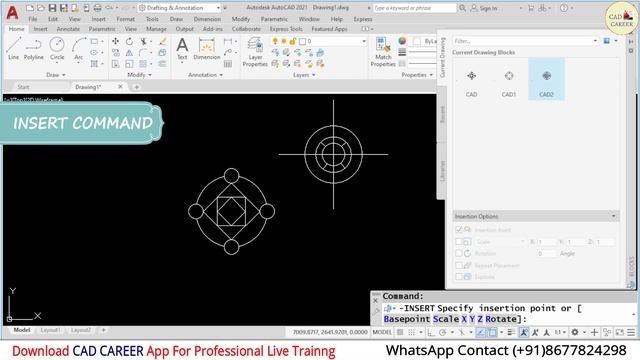Click the keyword search field
The height and width of the screenshot is (360, 640).
tap(415, 8)
